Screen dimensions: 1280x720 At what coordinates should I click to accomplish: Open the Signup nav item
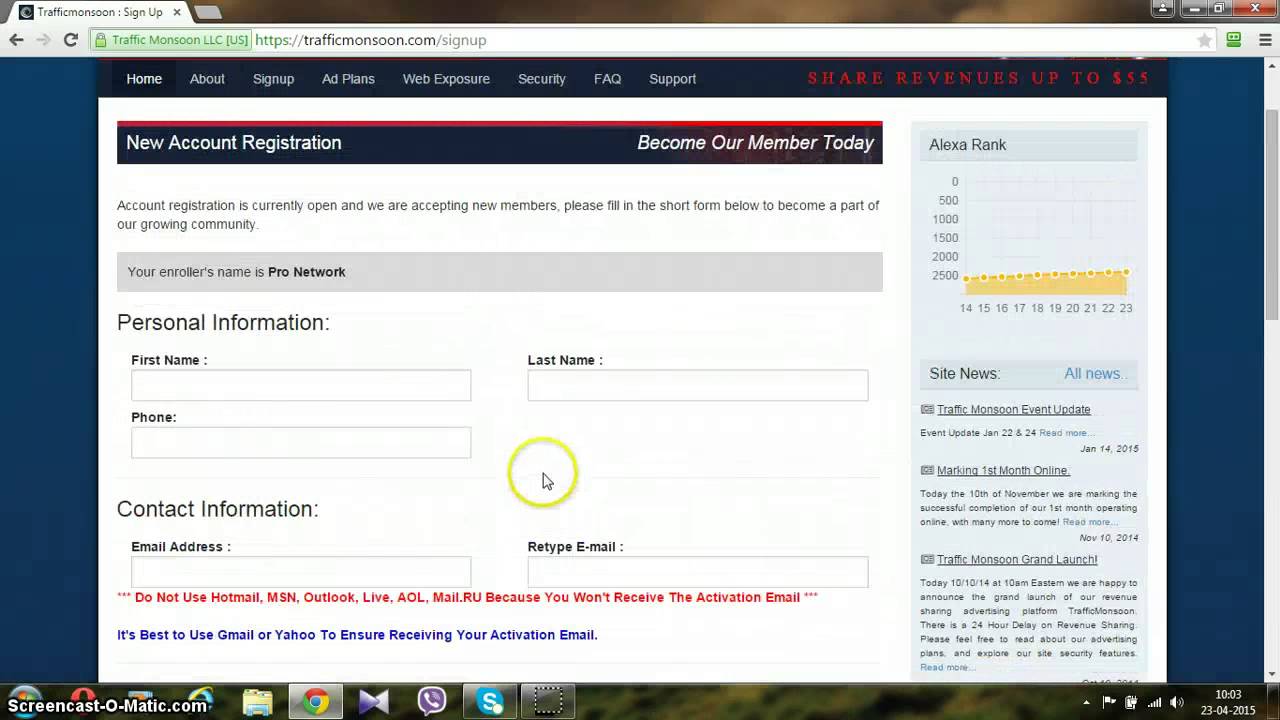[273, 79]
